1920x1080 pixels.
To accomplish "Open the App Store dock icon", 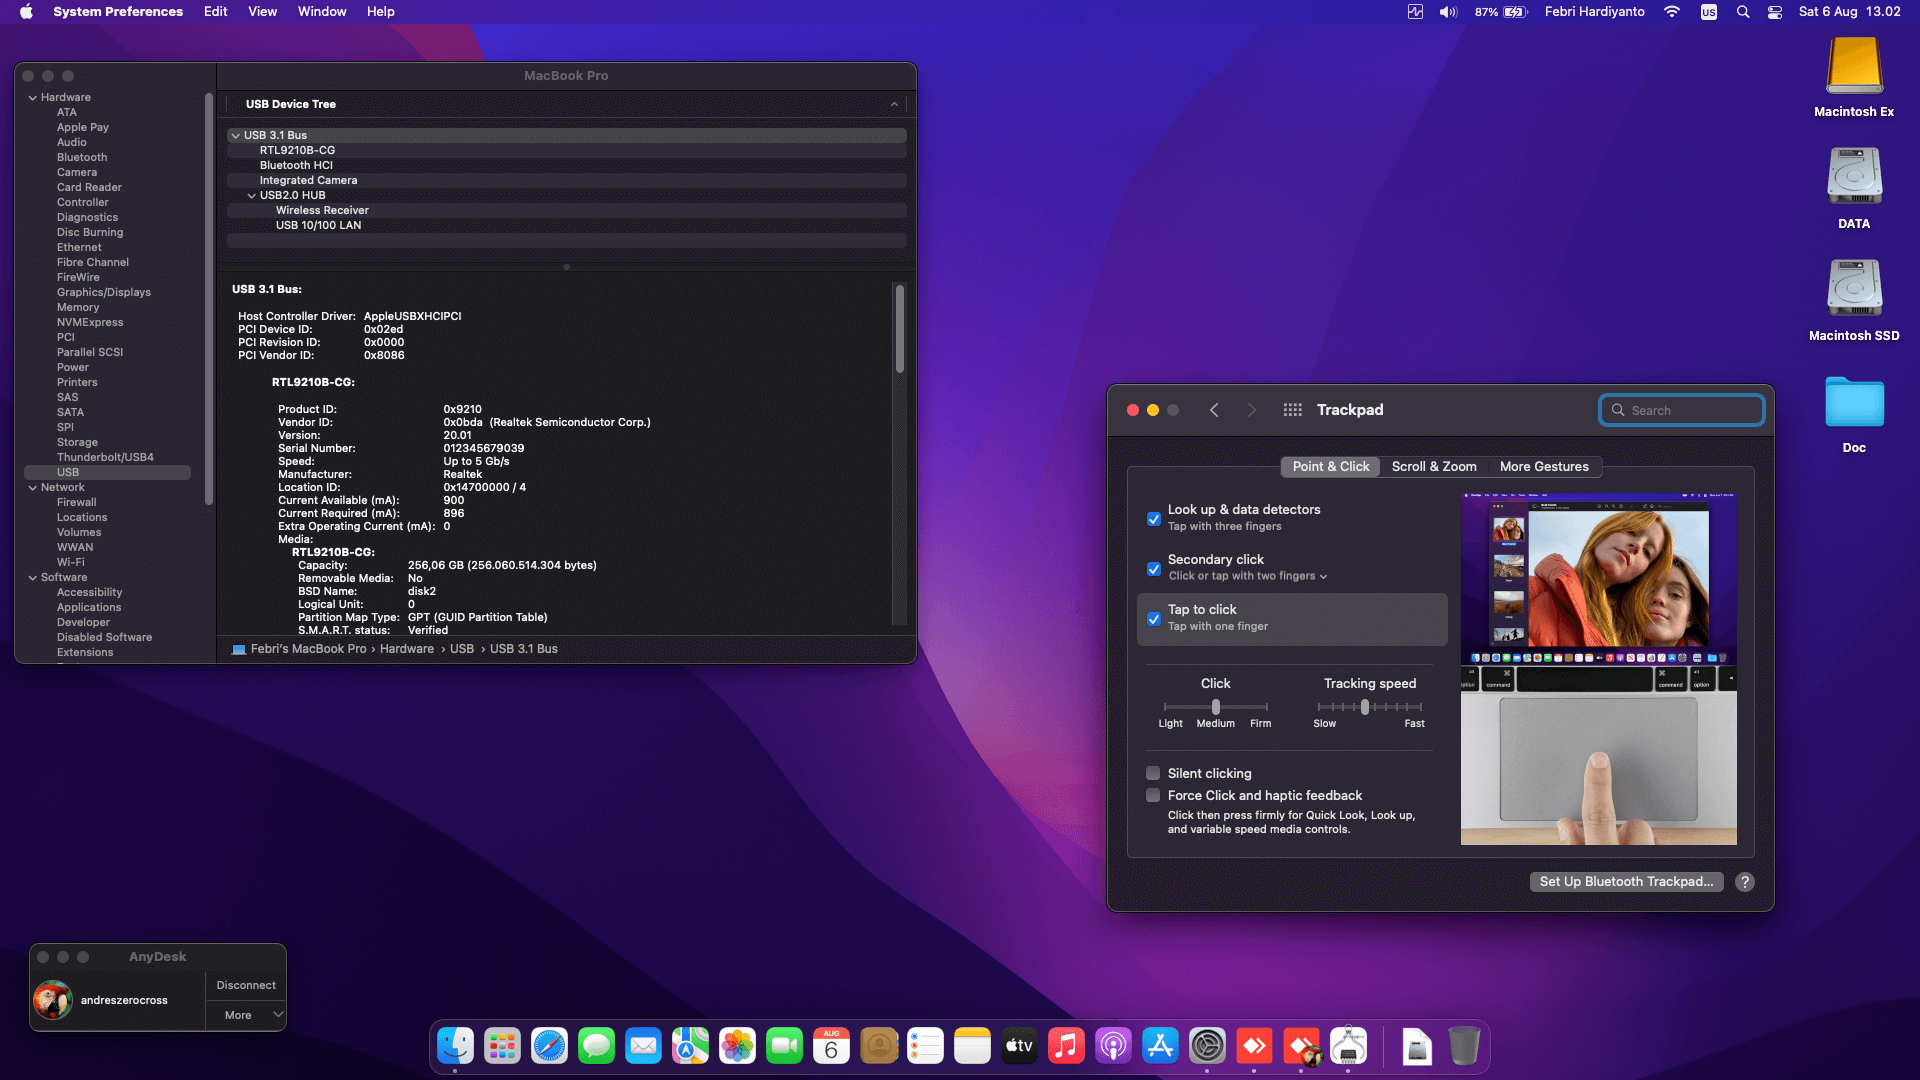I will pyautogui.click(x=1160, y=1047).
